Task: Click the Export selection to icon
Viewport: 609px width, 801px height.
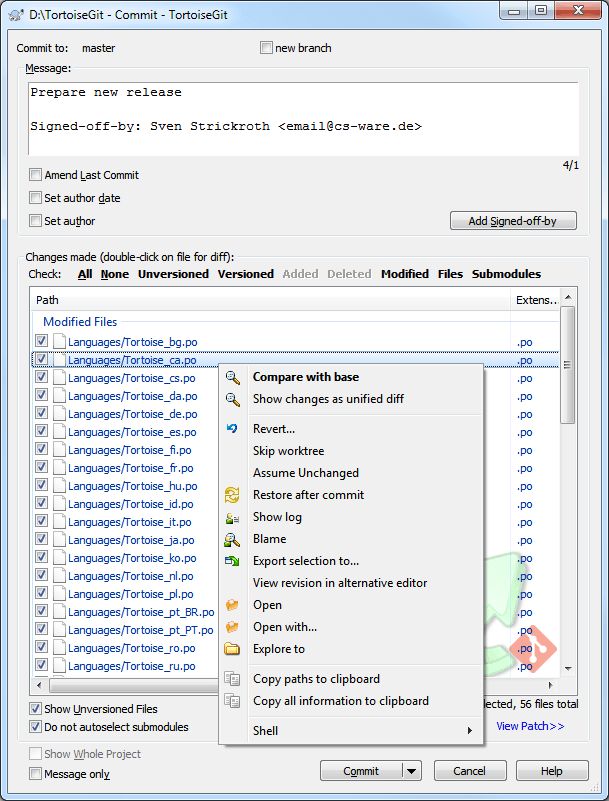Action: click(x=232, y=561)
